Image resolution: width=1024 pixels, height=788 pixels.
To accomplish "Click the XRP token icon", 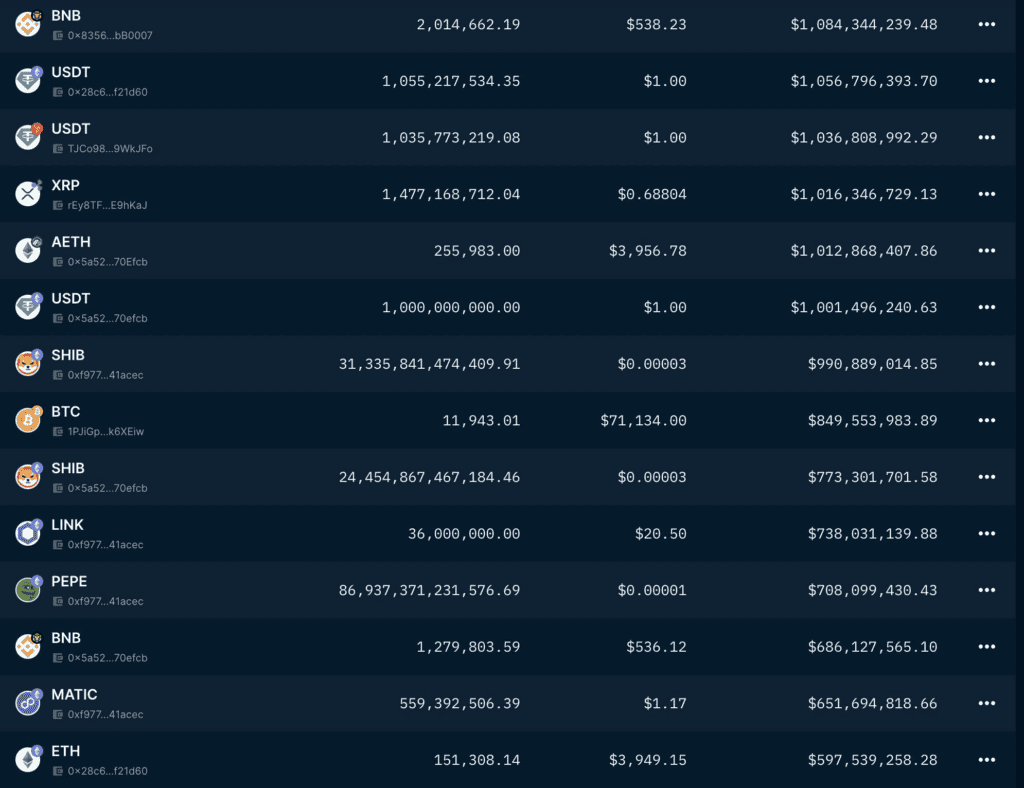I will pos(27,194).
